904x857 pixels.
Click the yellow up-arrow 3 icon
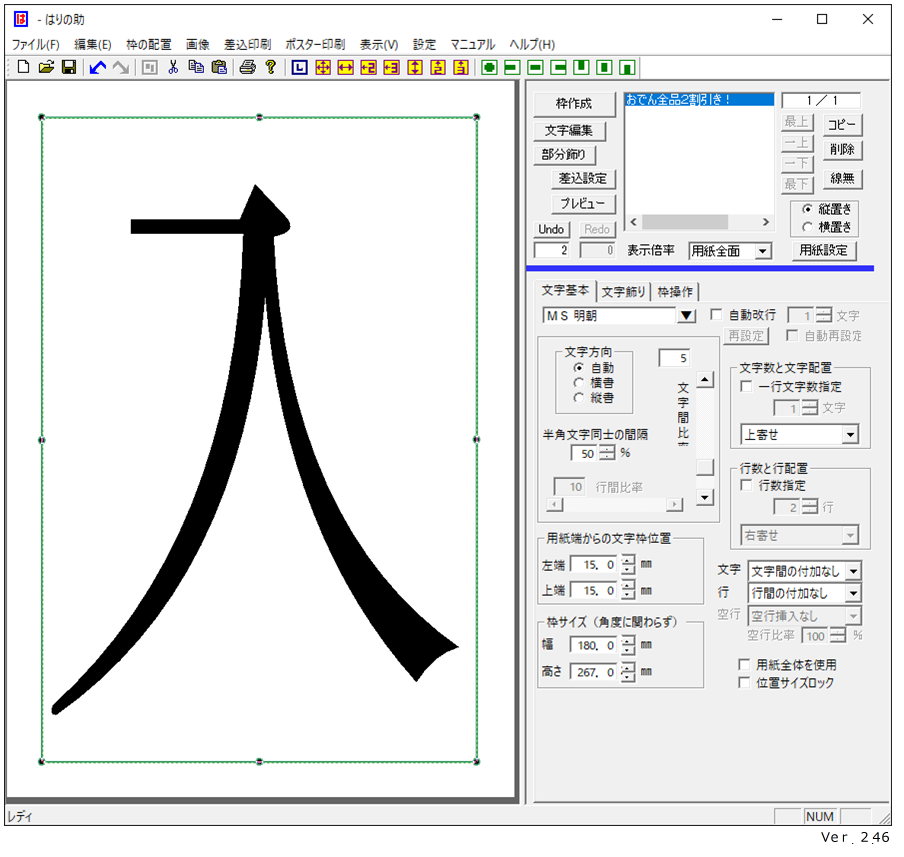click(461, 67)
